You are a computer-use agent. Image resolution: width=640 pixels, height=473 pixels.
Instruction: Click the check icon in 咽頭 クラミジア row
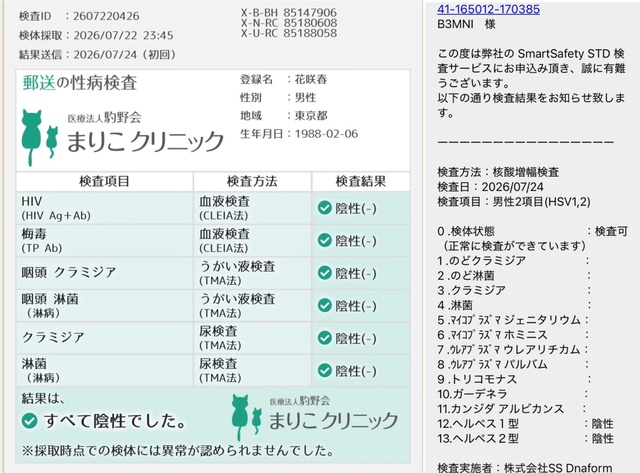[324, 273]
